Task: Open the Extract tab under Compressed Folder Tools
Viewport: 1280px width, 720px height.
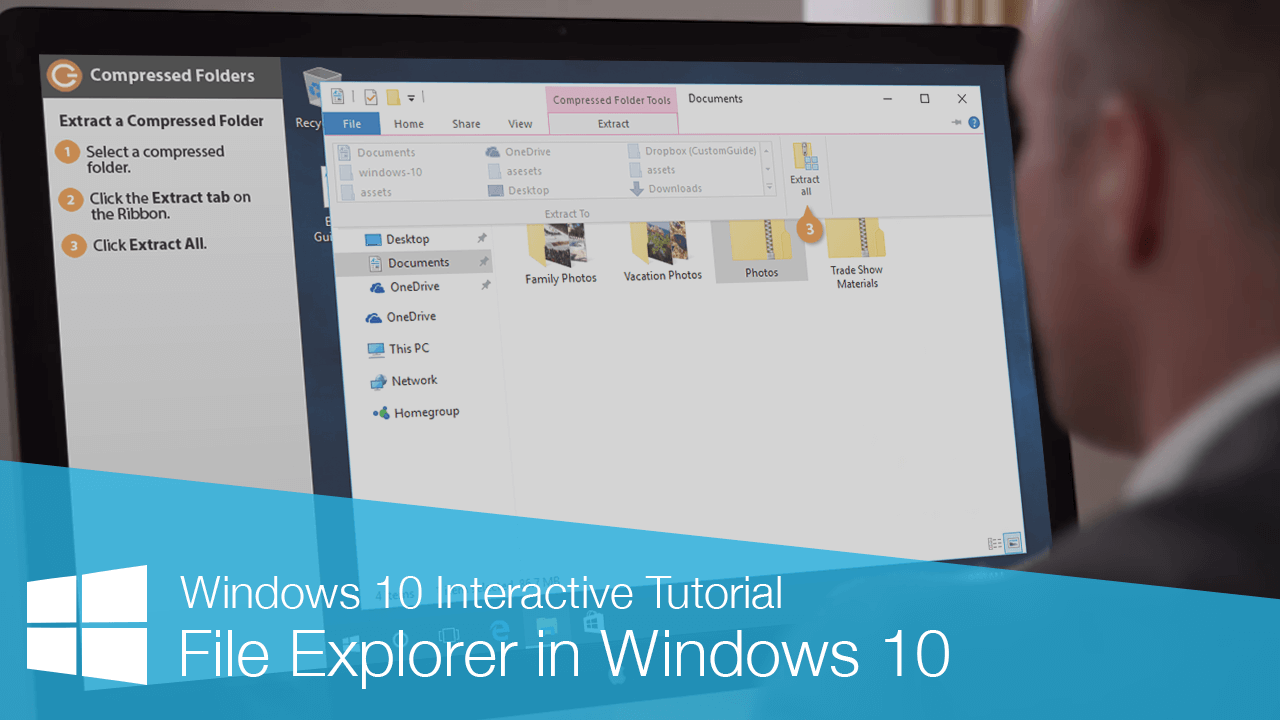Action: coord(612,123)
